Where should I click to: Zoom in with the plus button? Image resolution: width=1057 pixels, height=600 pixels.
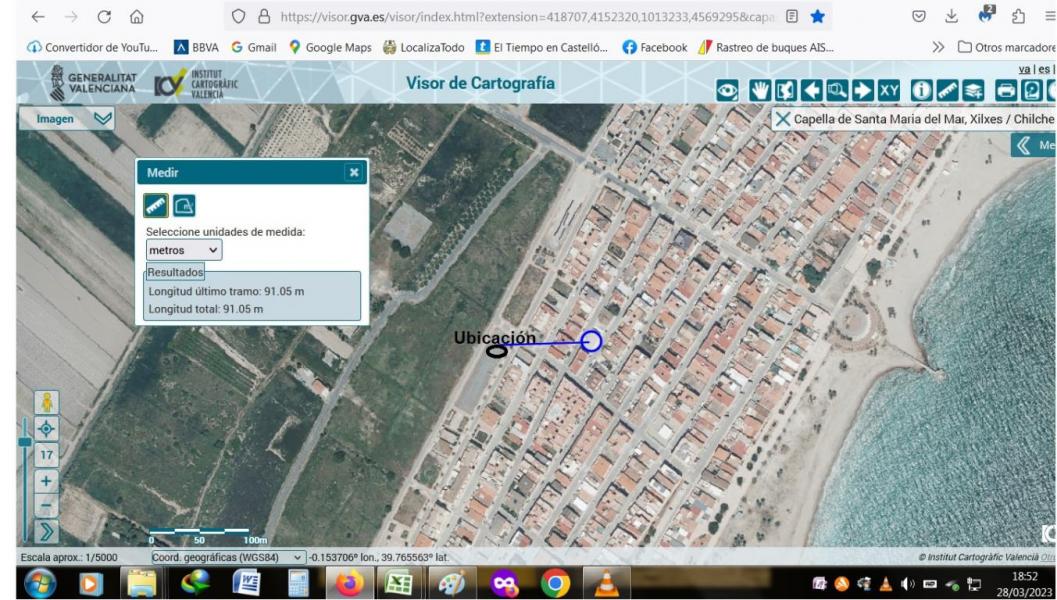(x=46, y=480)
